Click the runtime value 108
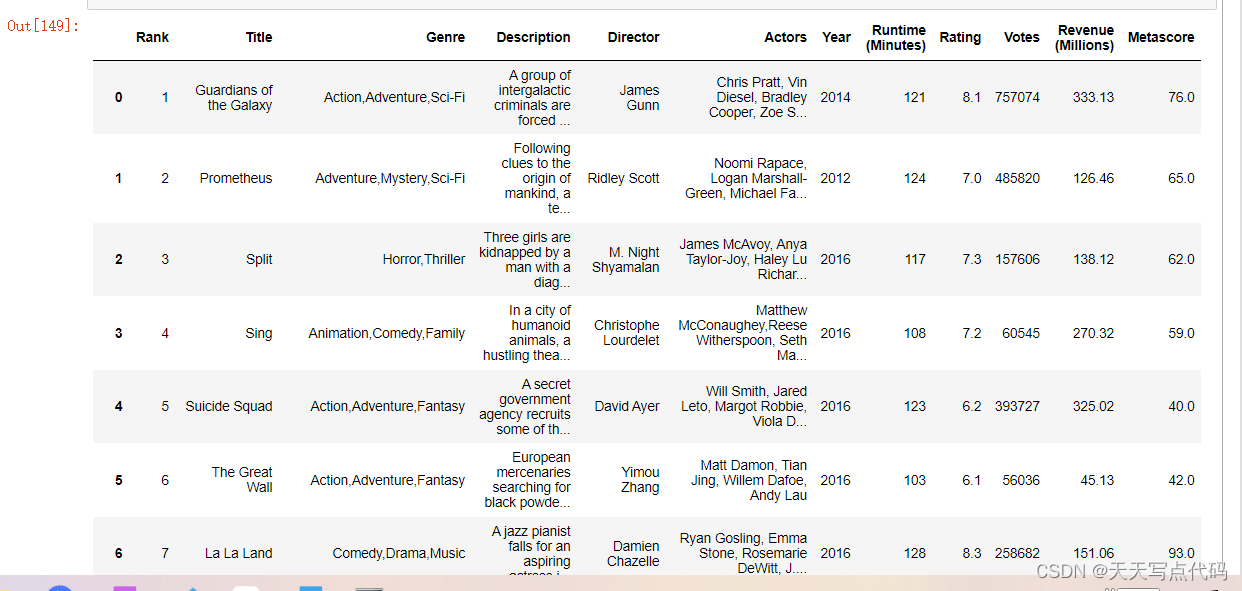This screenshot has width=1242, height=591. [x=914, y=334]
